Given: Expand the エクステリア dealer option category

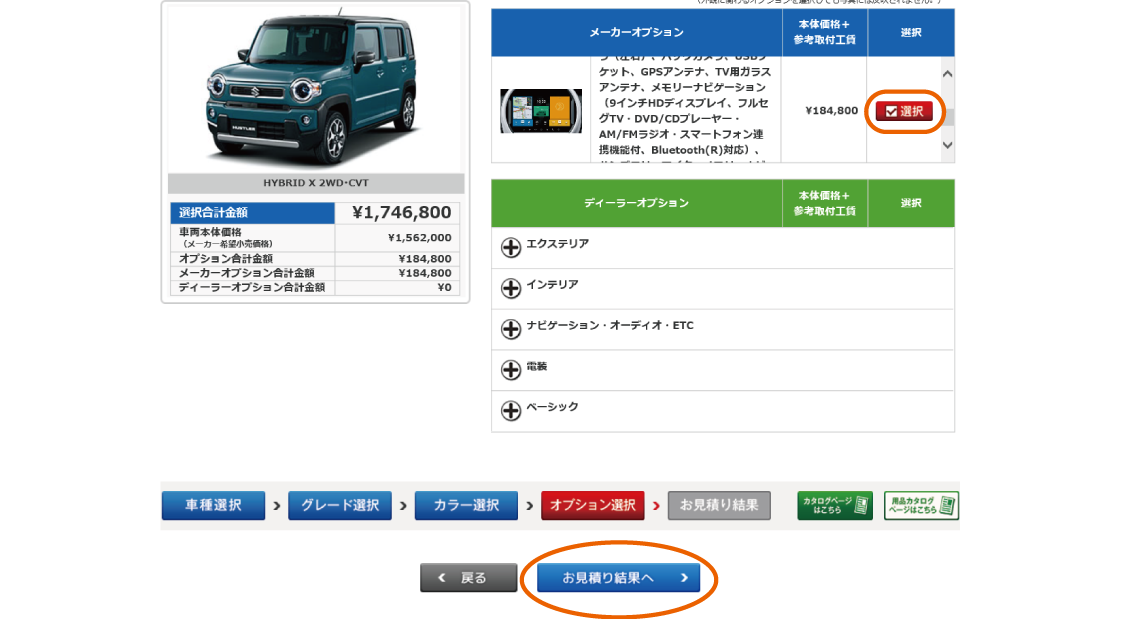Looking at the screenshot, I should point(511,247).
